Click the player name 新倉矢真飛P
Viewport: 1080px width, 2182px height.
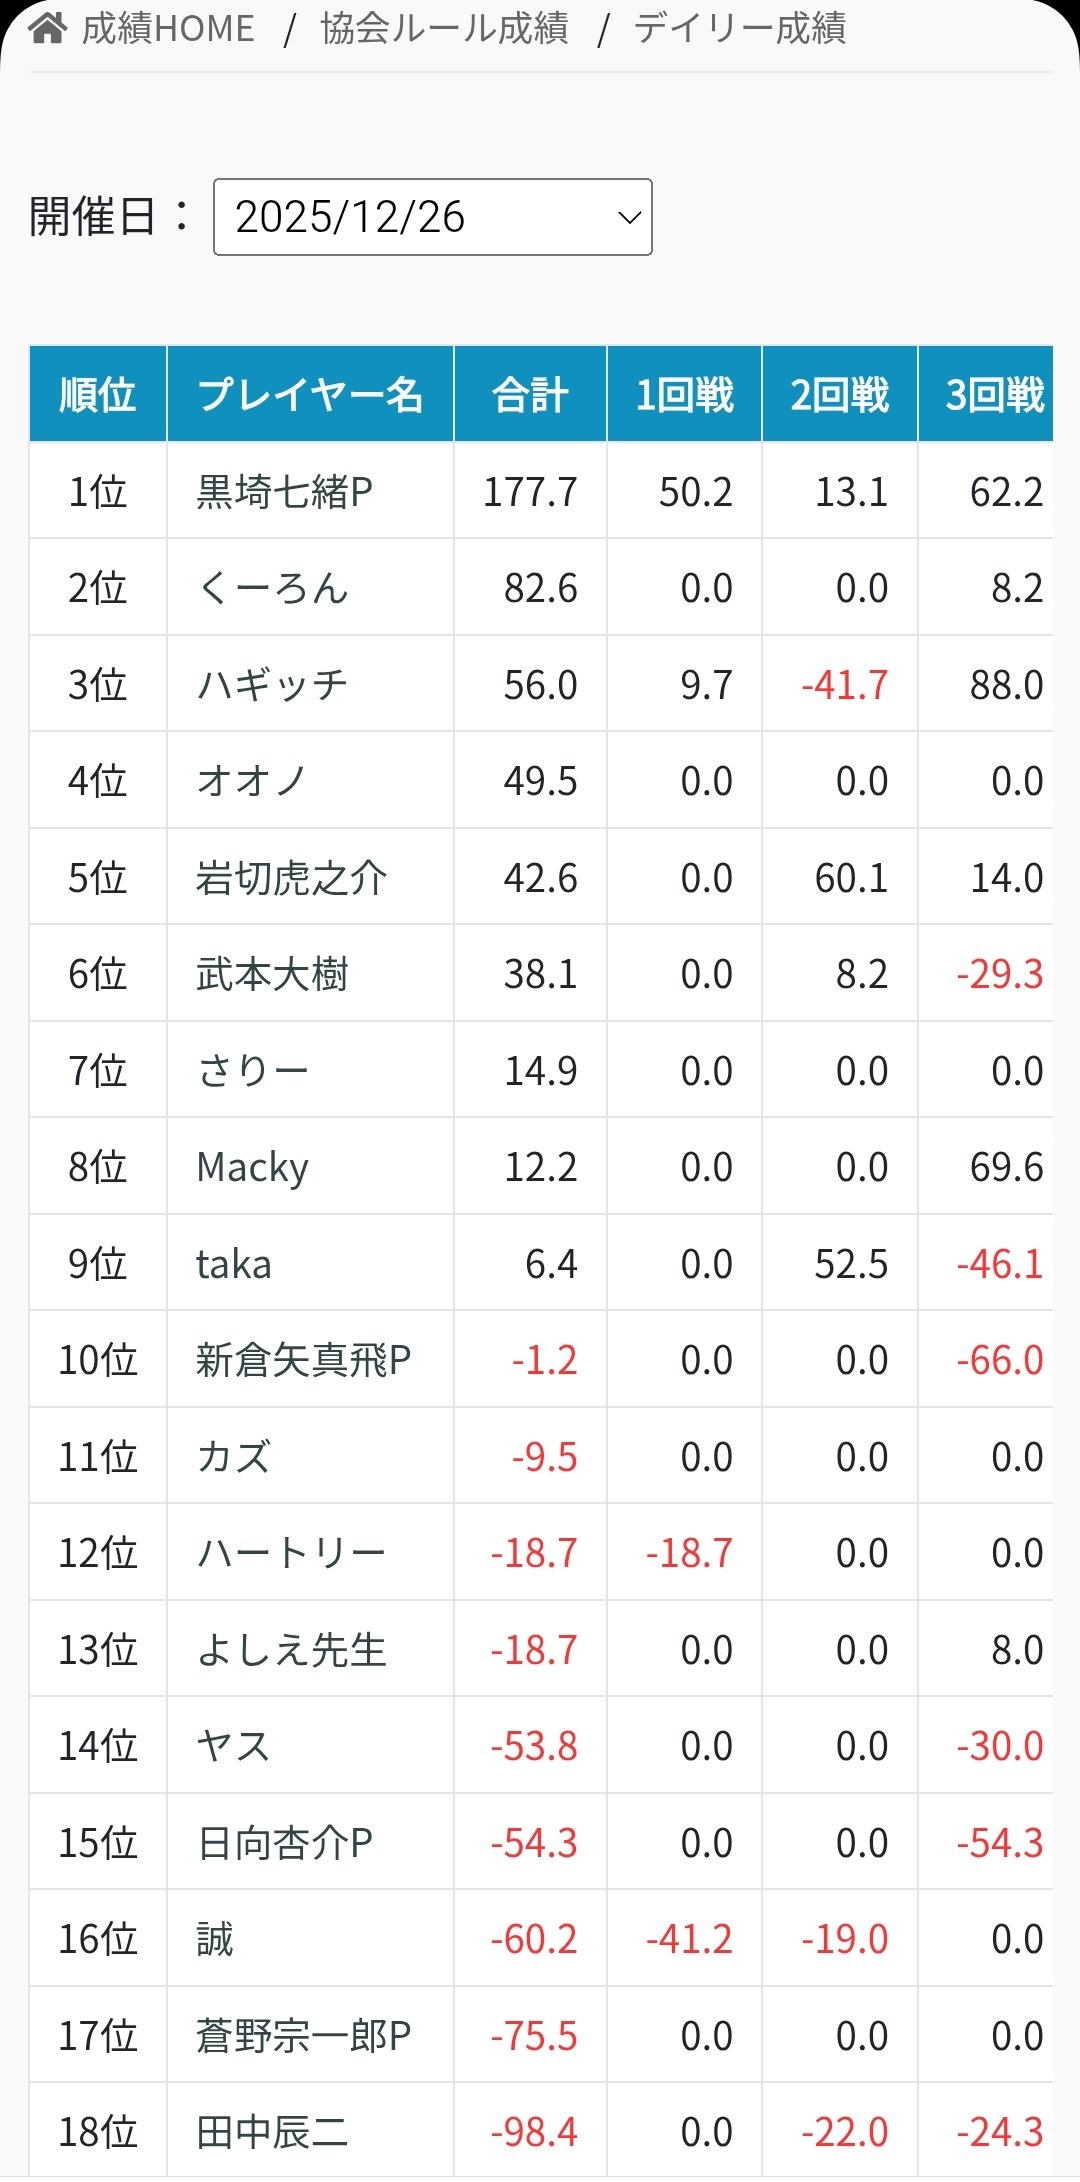303,1360
